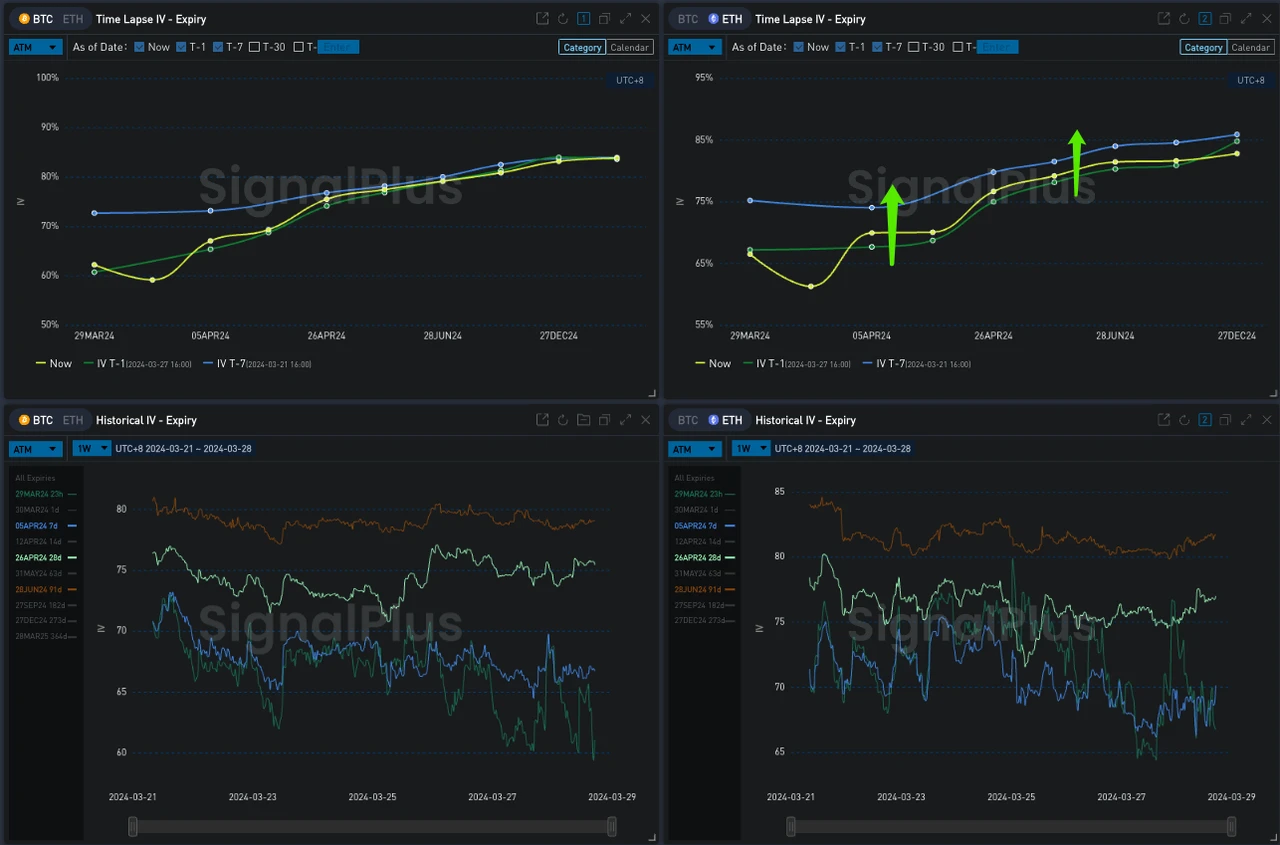Viewport: 1280px width, 845px height.
Task: Select 28JUN24 91d expiry in ETH Historical list
Action: point(700,590)
